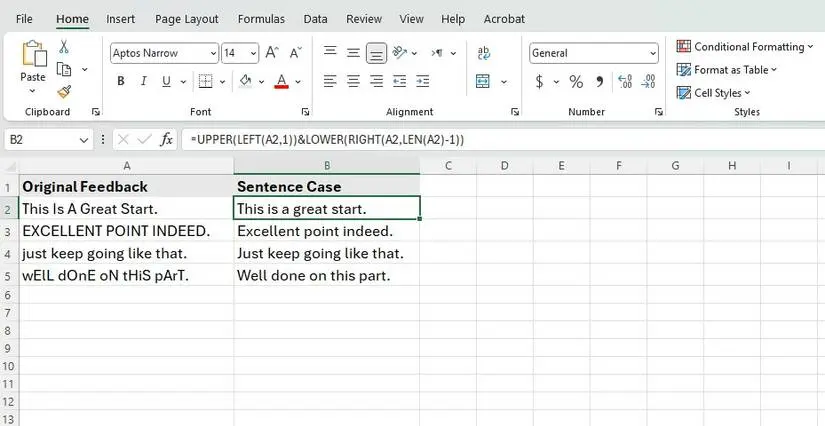Apply Comma Style format

599,82
